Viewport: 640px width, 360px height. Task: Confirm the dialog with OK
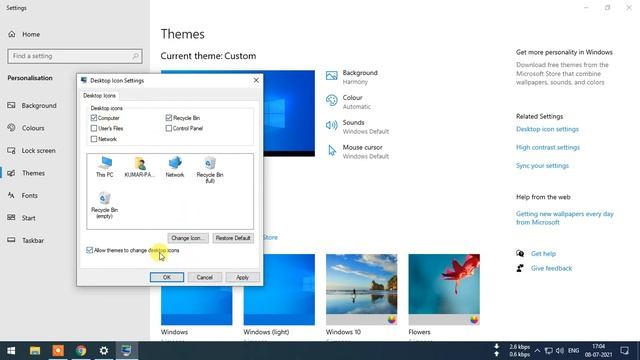pos(167,277)
